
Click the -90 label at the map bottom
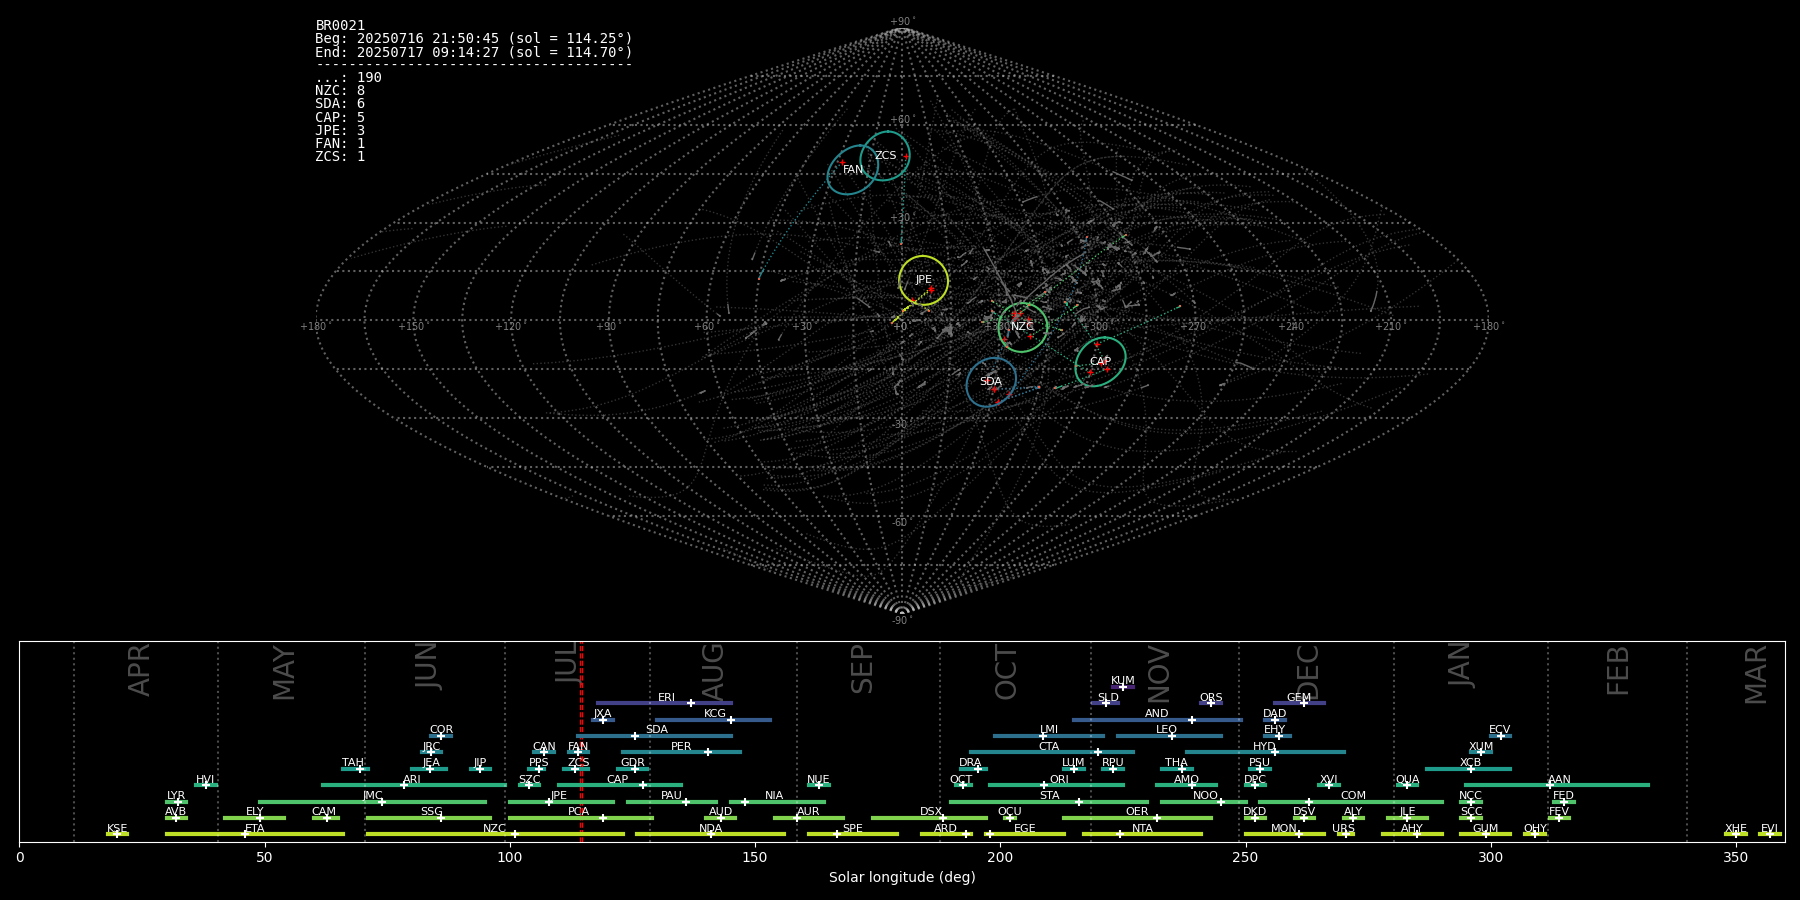tap(902, 621)
